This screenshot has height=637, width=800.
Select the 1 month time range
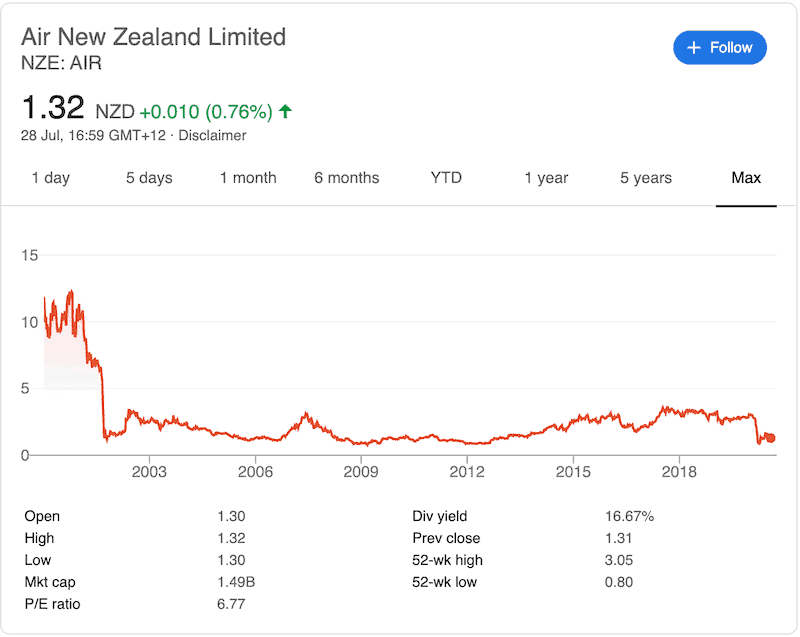(x=248, y=178)
